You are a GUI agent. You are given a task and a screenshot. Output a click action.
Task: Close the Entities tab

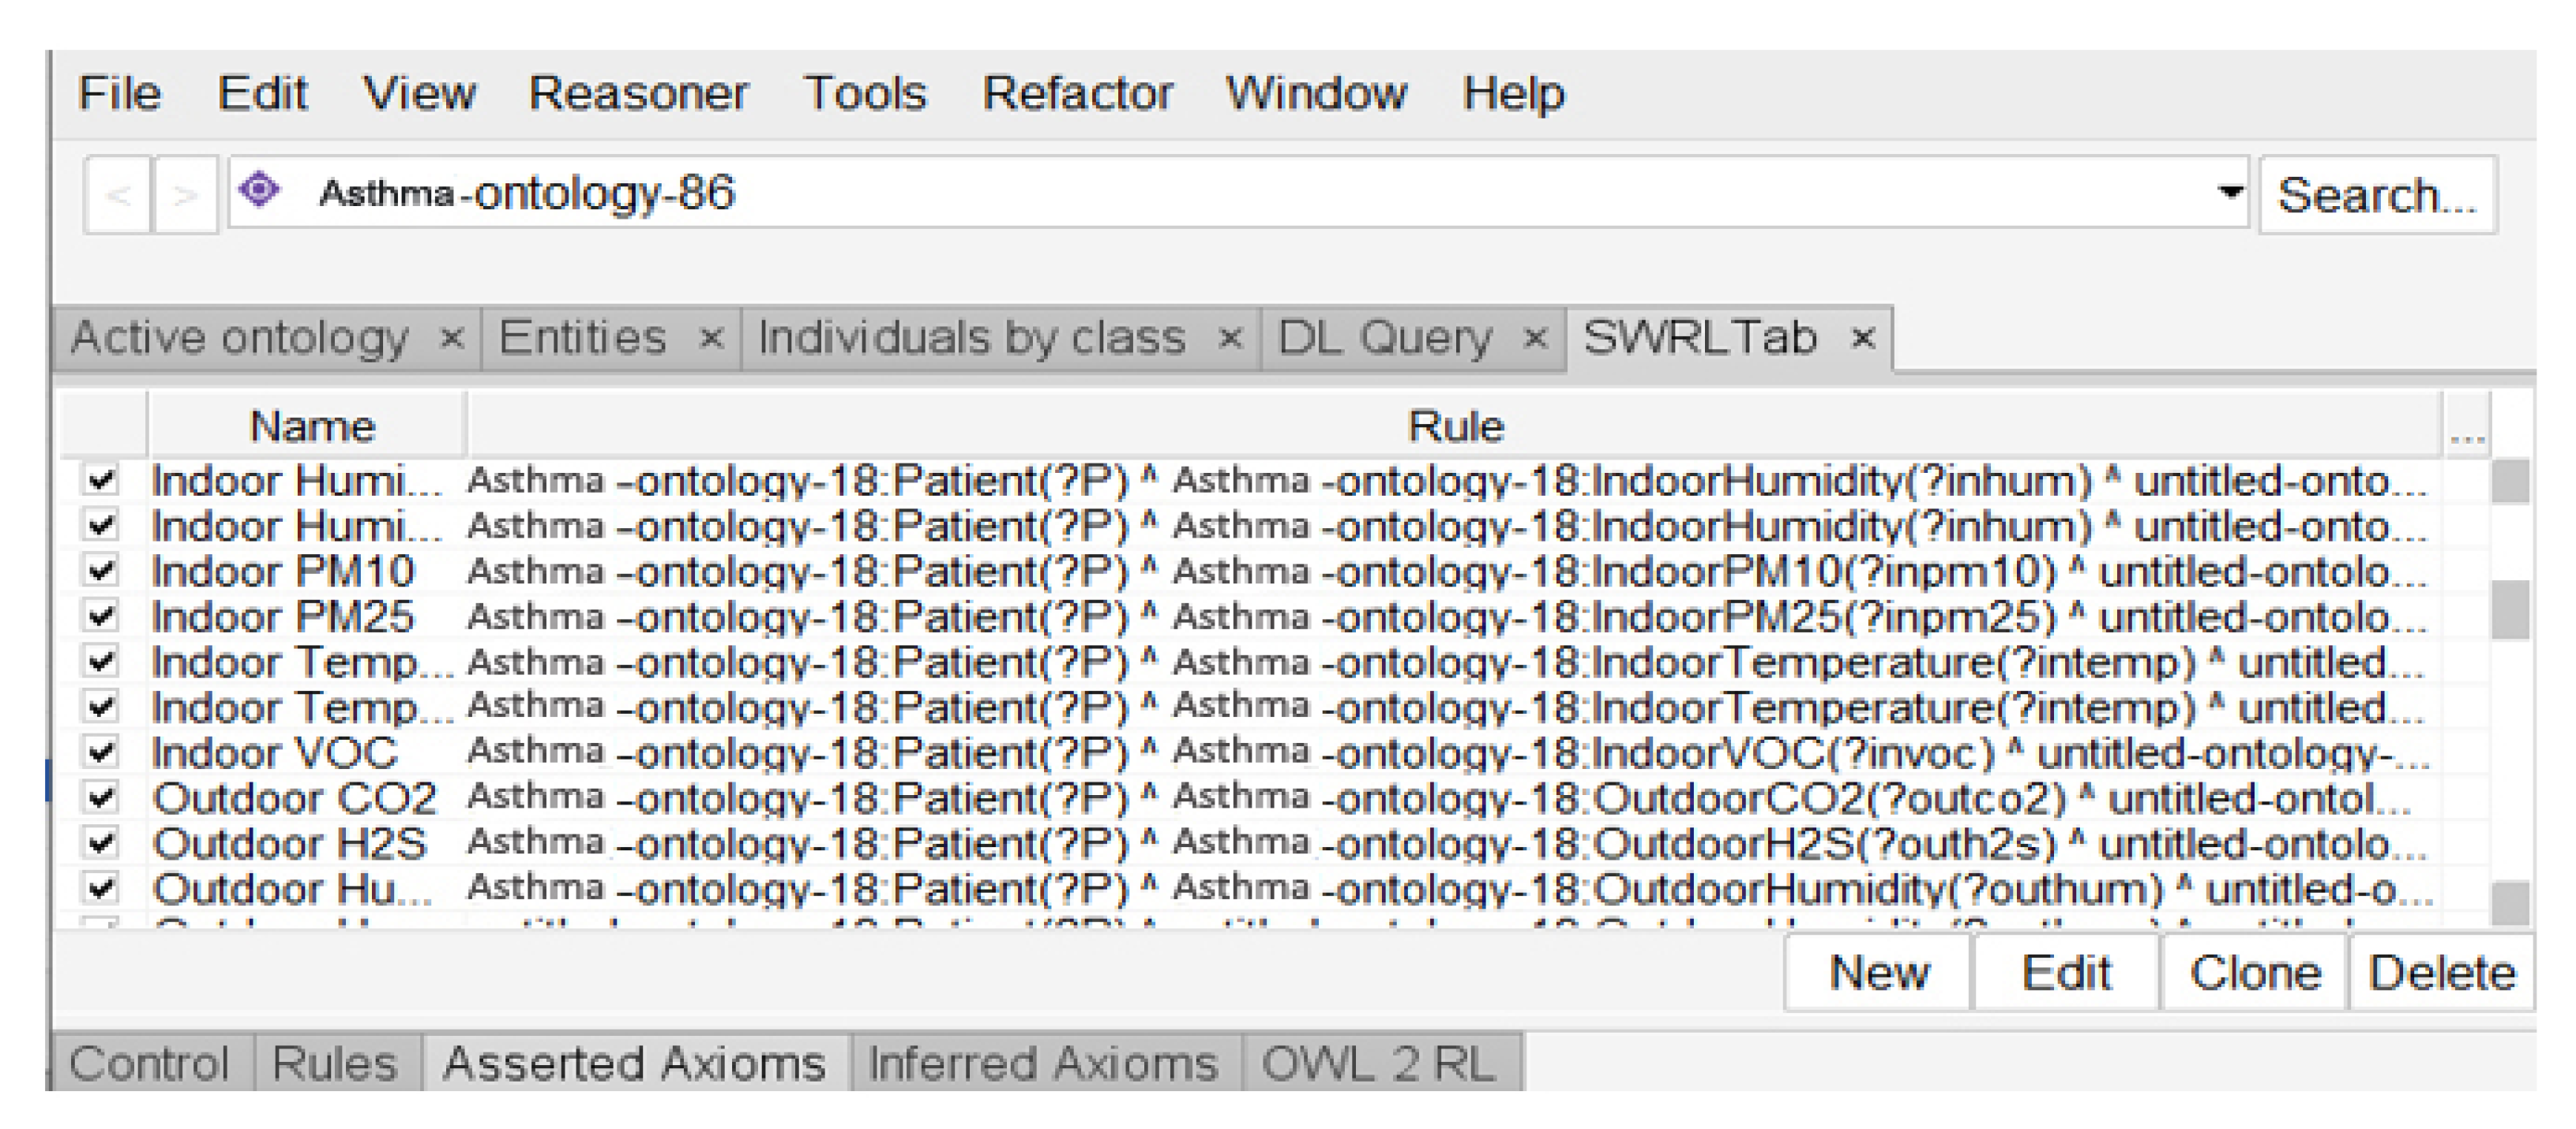(711, 338)
